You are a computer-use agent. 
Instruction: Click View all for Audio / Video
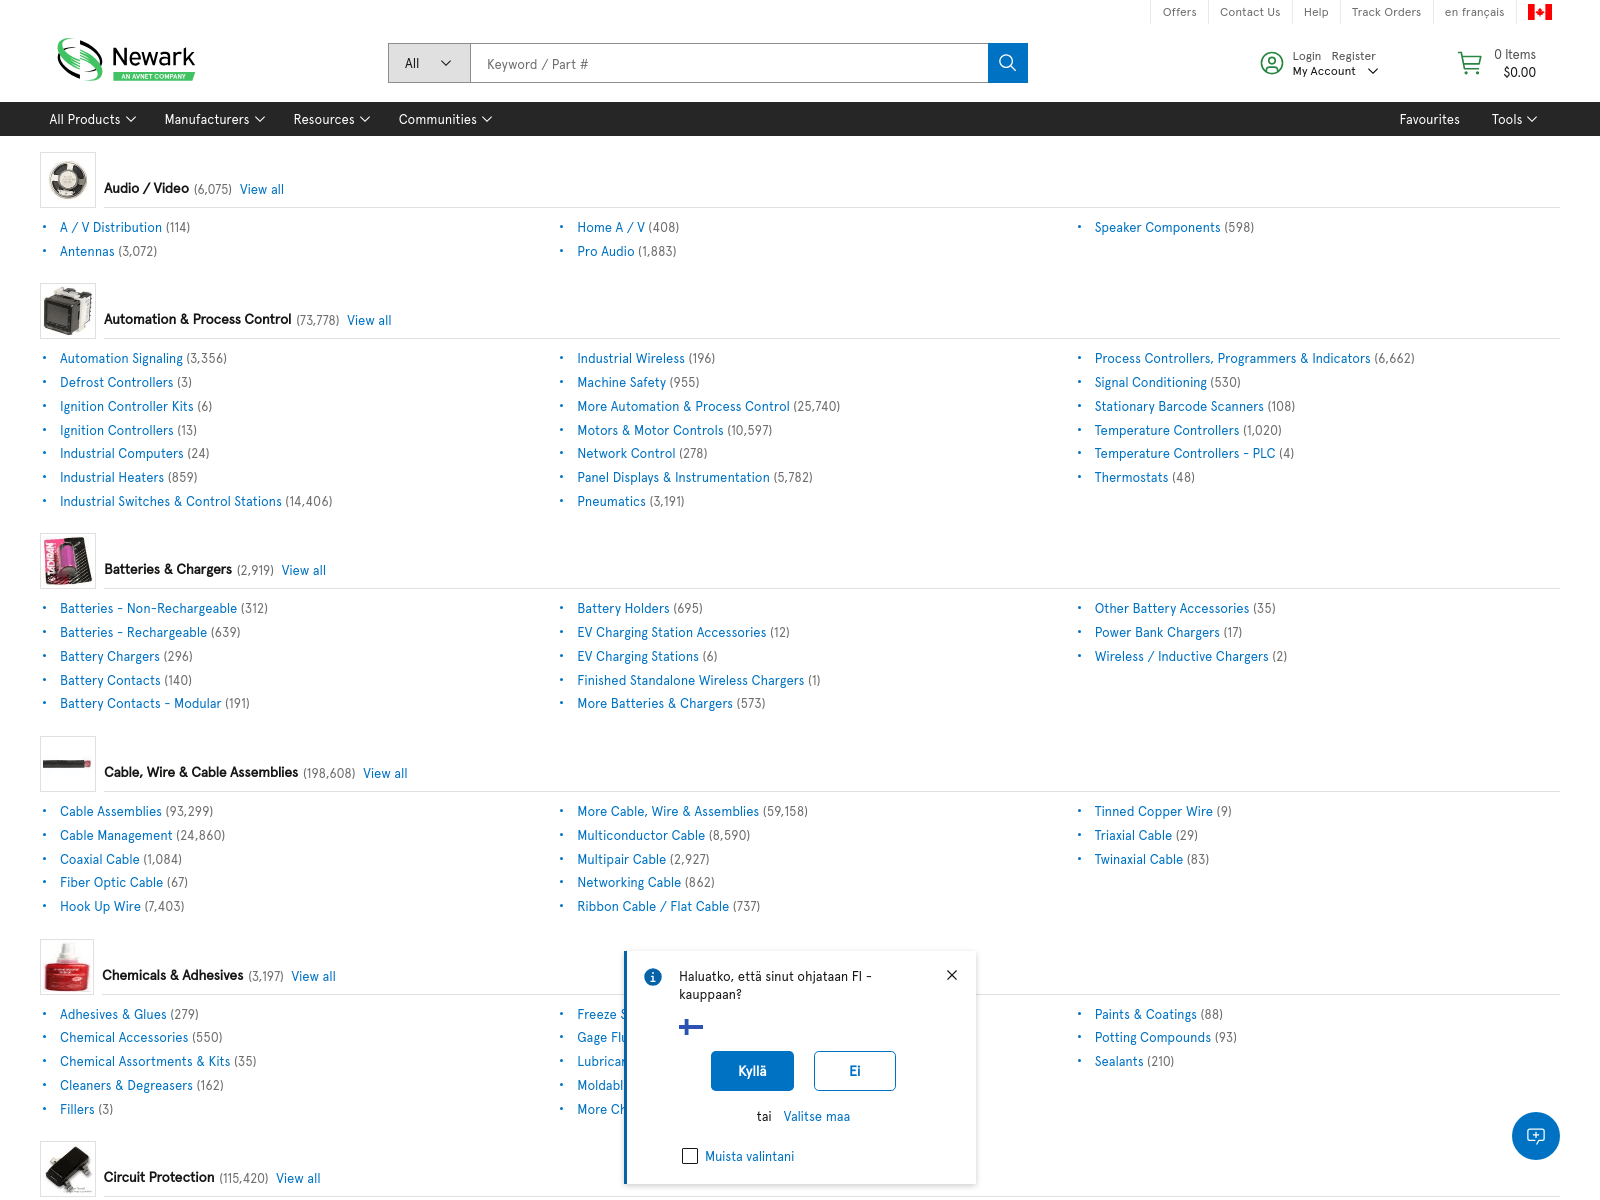click(262, 189)
